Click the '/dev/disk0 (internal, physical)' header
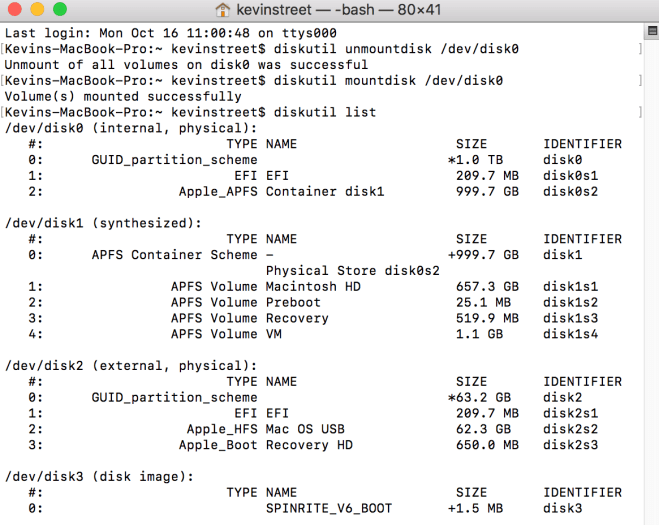 click(x=130, y=128)
